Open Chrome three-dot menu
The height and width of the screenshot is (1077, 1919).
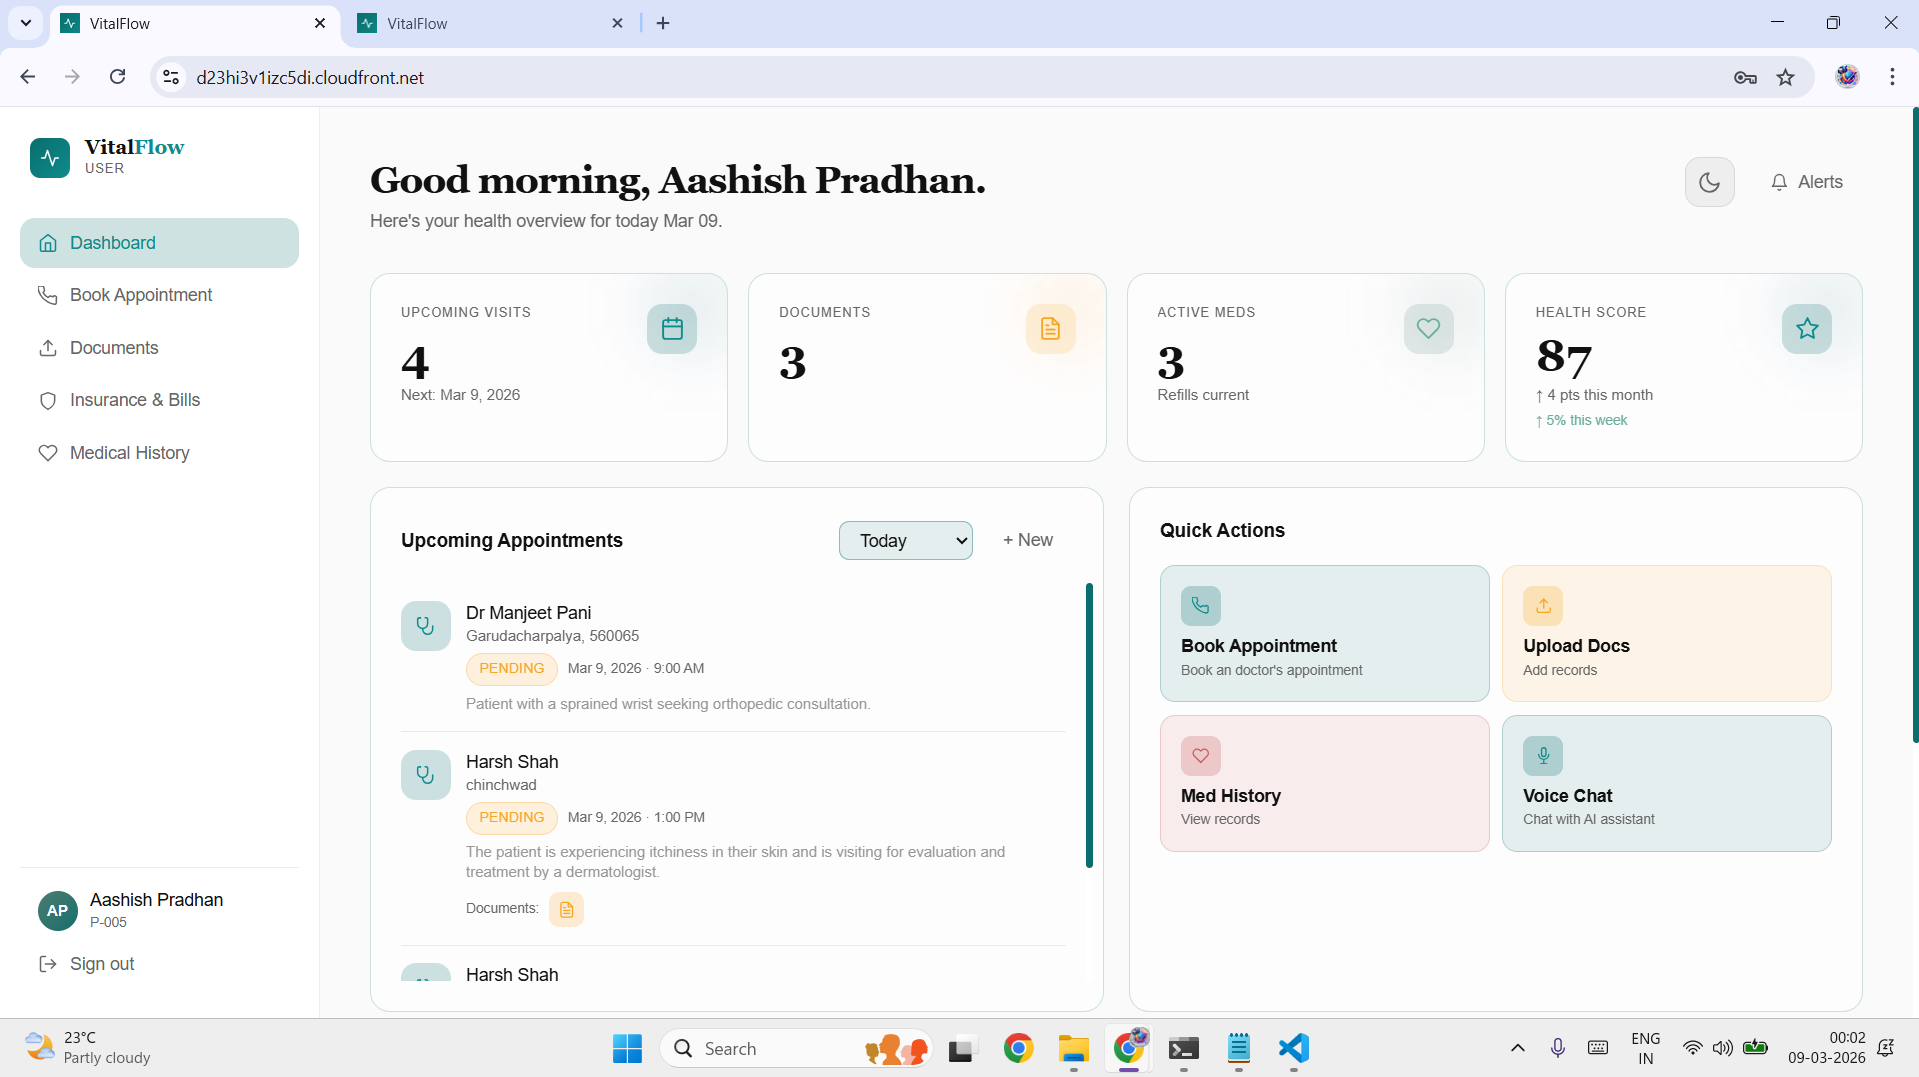click(1892, 77)
